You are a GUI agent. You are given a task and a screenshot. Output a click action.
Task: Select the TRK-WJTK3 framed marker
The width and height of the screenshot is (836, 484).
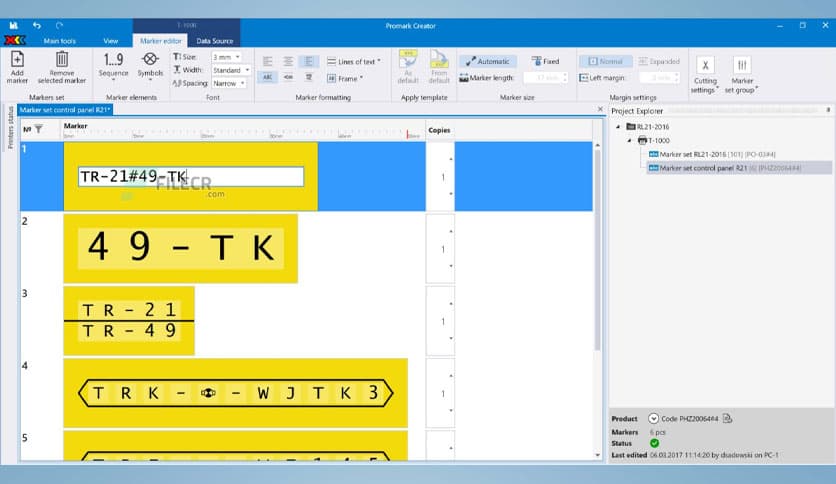point(236,393)
